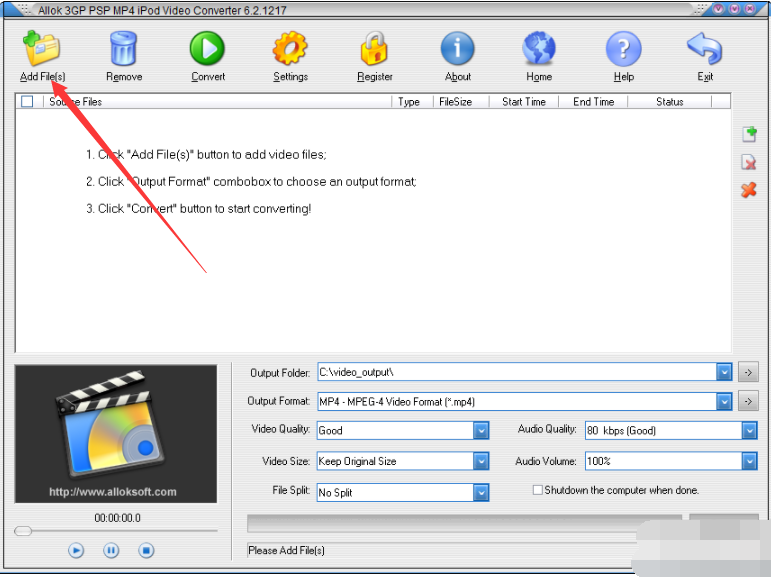The height and width of the screenshot is (577, 771).
Task: Expand the Audio Quality dropdown
Action: coord(749,430)
